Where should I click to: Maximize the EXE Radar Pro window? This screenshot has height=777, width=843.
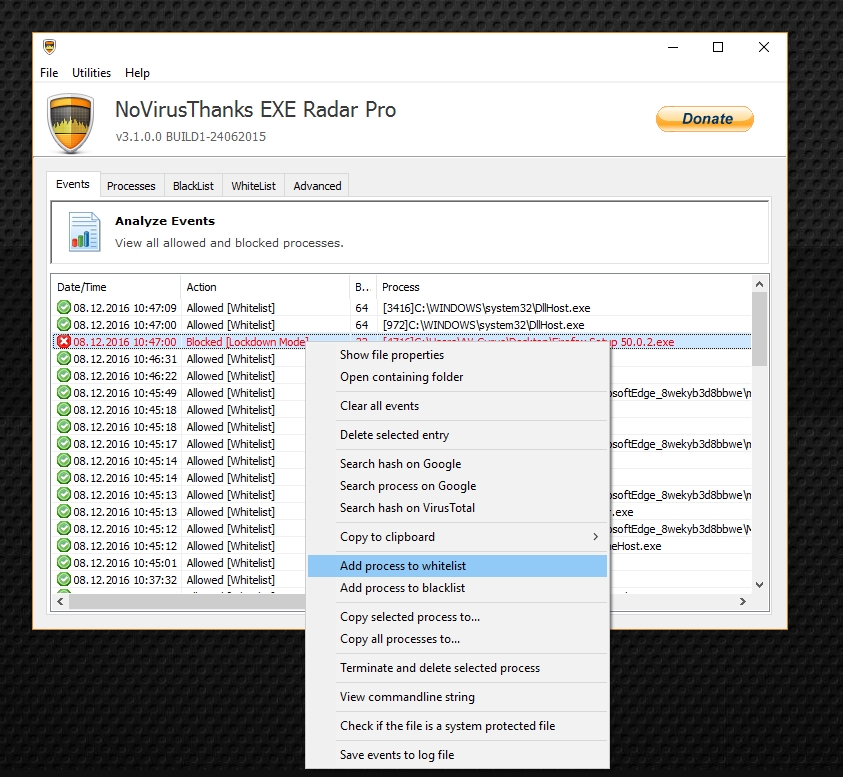coord(718,47)
